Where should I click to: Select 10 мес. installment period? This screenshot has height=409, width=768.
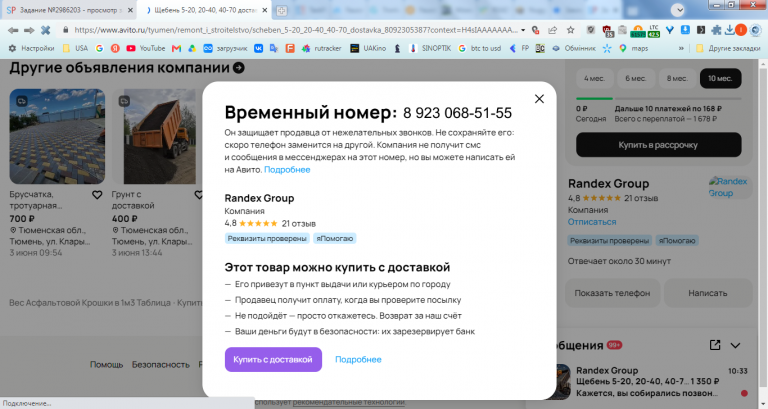coord(720,78)
